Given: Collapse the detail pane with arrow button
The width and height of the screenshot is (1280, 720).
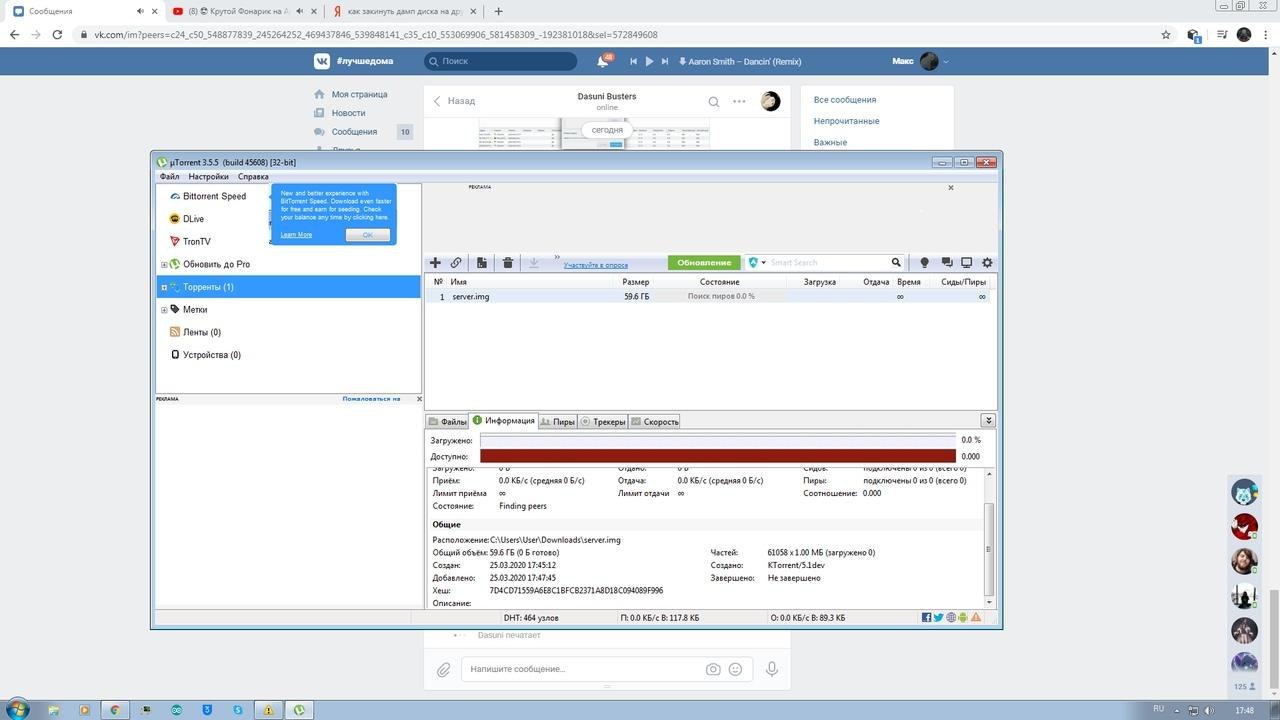Looking at the screenshot, I should [x=988, y=420].
